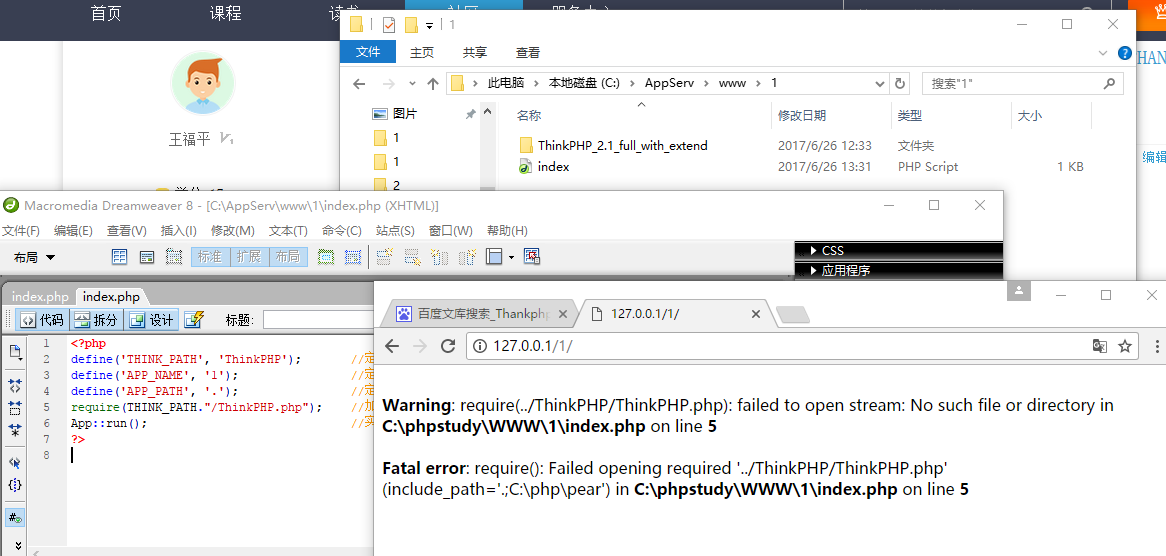Image resolution: width=1166 pixels, height=556 pixels.
Task: Click Insert Row Below icon
Action: coord(412,257)
